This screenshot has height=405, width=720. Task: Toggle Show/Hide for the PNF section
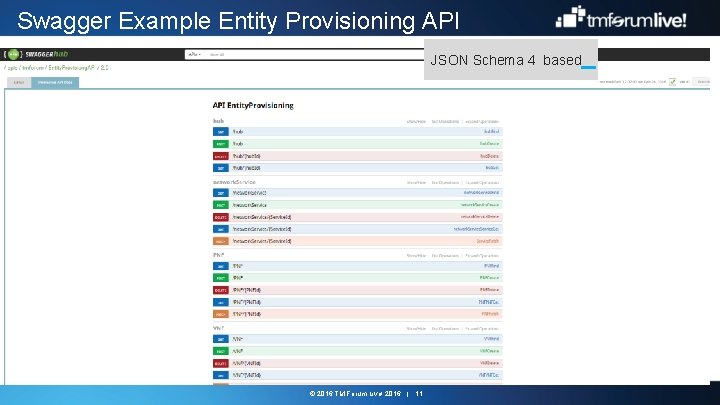416,256
